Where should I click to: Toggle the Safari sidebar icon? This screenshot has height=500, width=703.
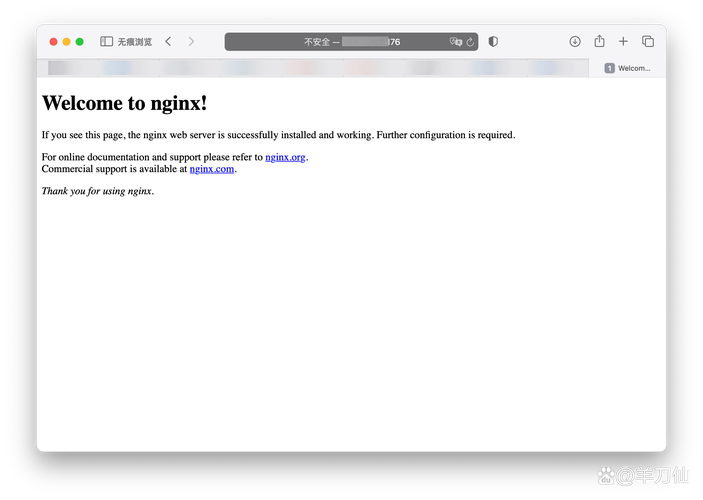(x=106, y=42)
